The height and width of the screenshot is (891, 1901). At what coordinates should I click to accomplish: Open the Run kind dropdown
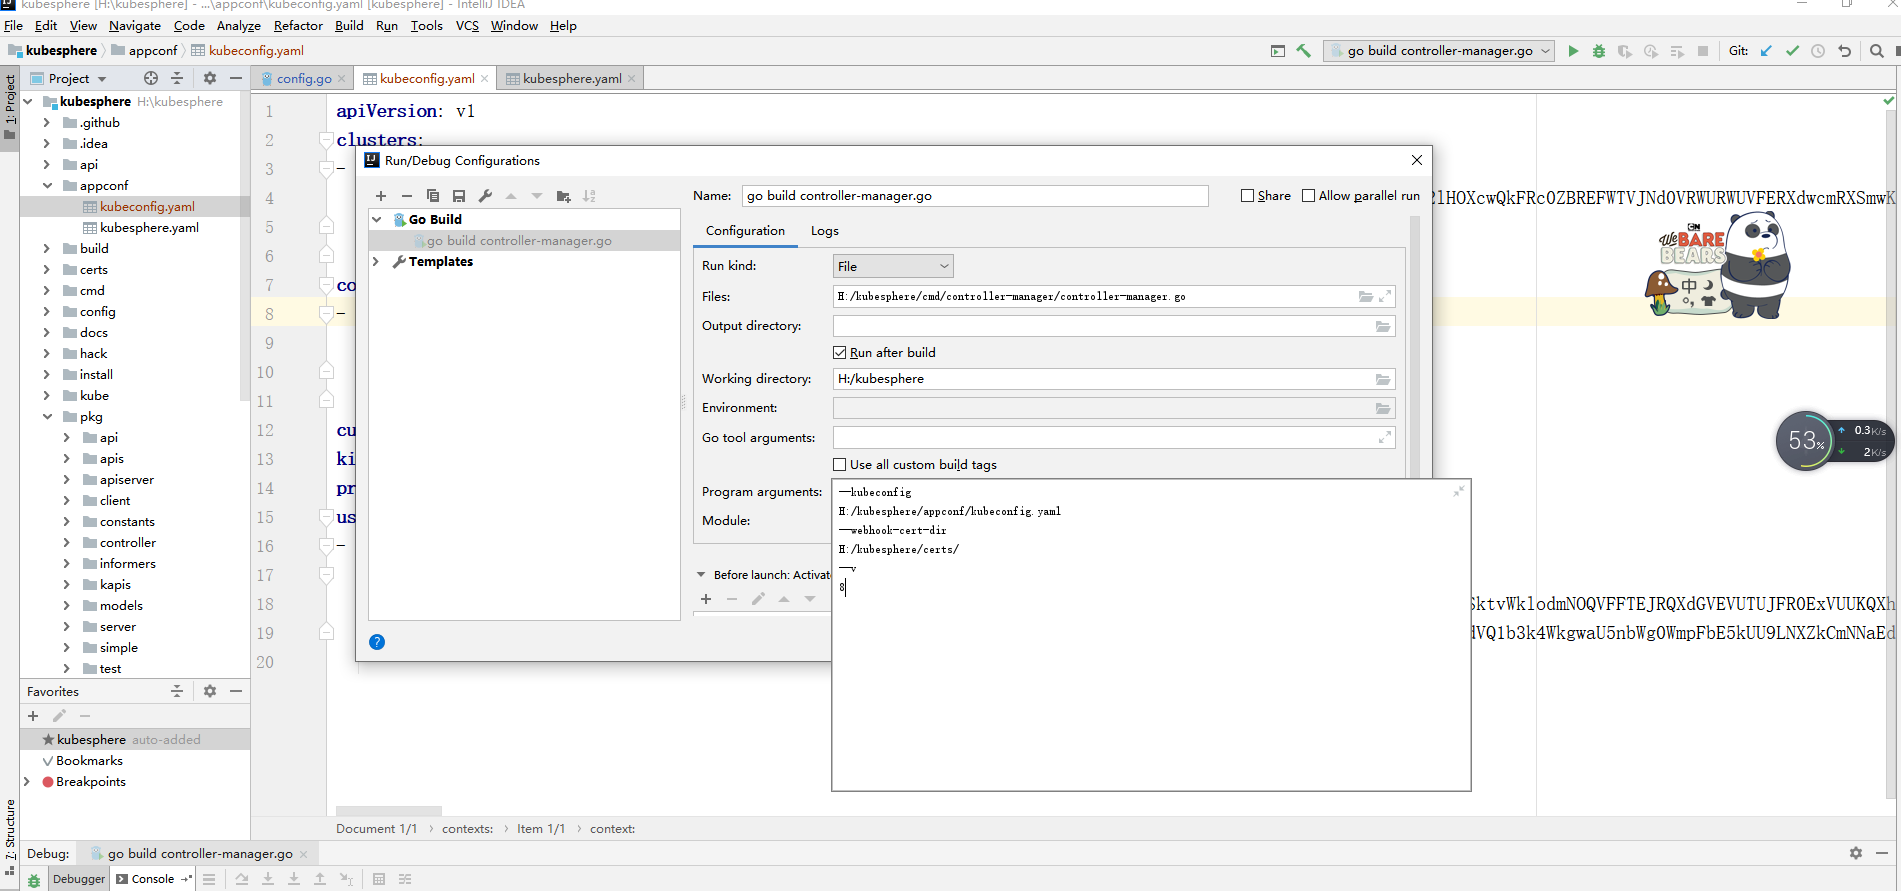893,266
